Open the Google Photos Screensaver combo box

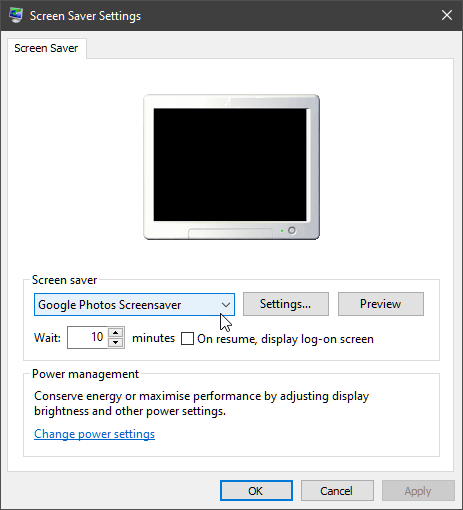(134, 305)
